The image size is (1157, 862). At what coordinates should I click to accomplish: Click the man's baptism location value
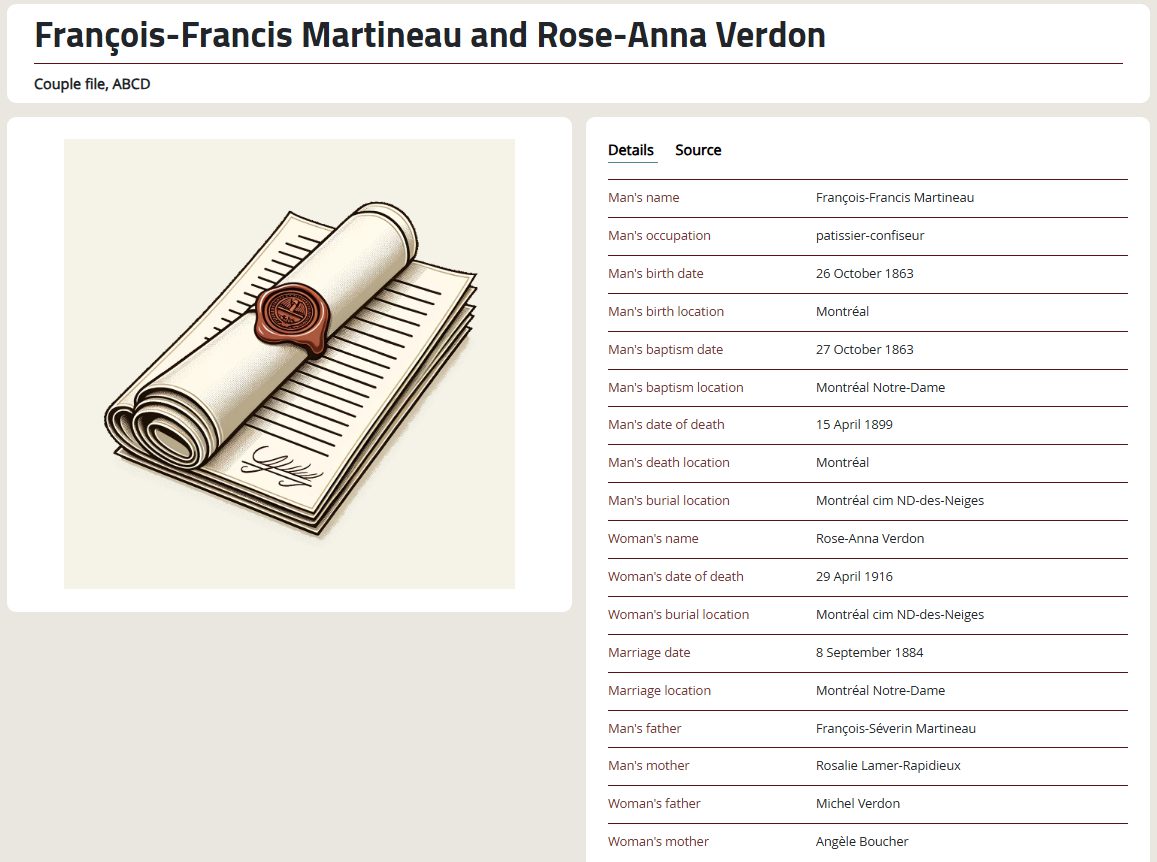point(880,388)
